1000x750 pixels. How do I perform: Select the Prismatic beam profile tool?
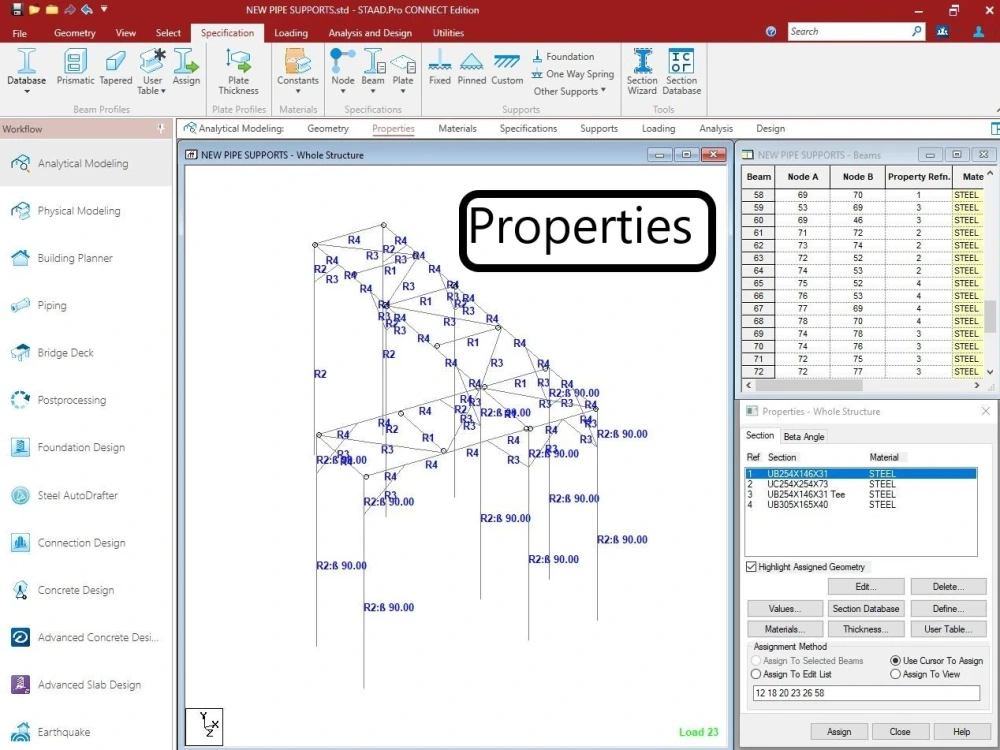coord(75,67)
